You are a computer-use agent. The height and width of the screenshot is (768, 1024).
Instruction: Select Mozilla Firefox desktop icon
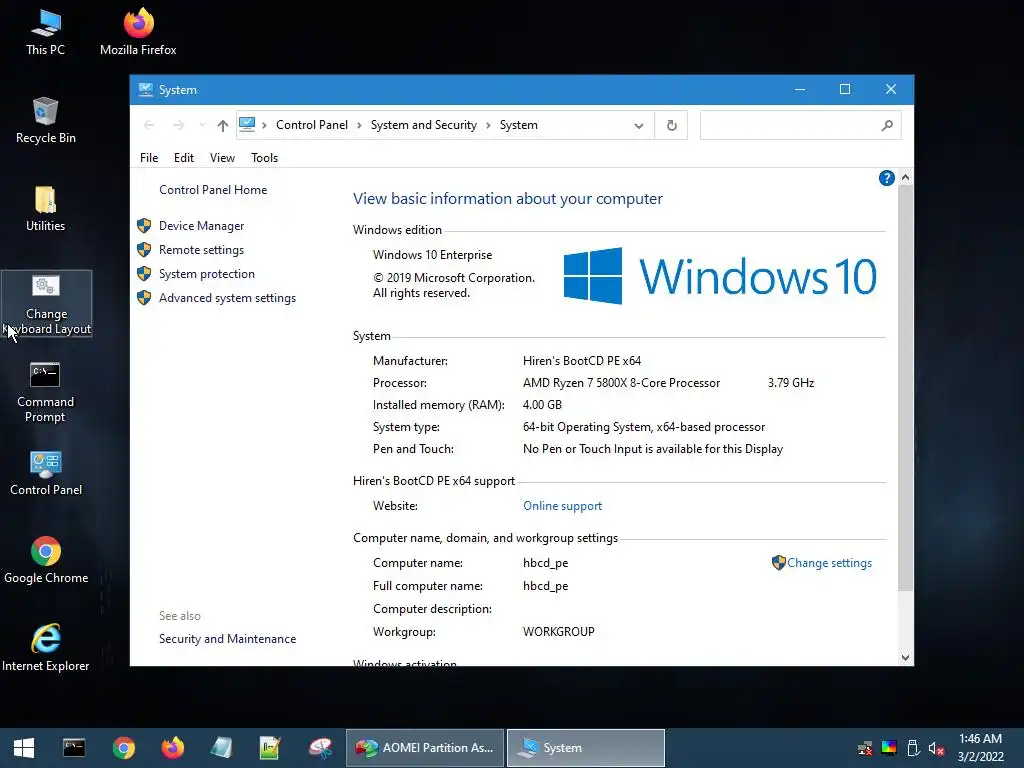138,33
